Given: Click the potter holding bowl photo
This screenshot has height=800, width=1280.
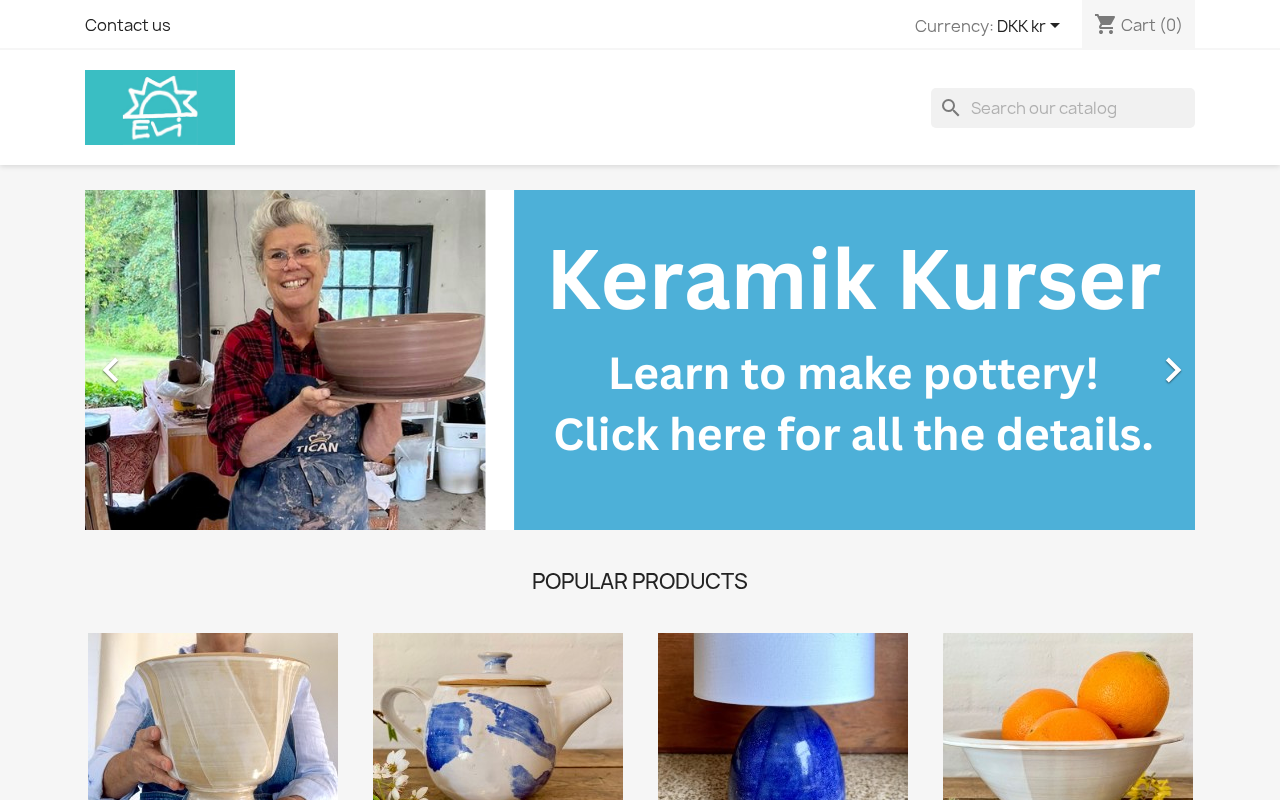Looking at the screenshot, I should pos(285,360).
